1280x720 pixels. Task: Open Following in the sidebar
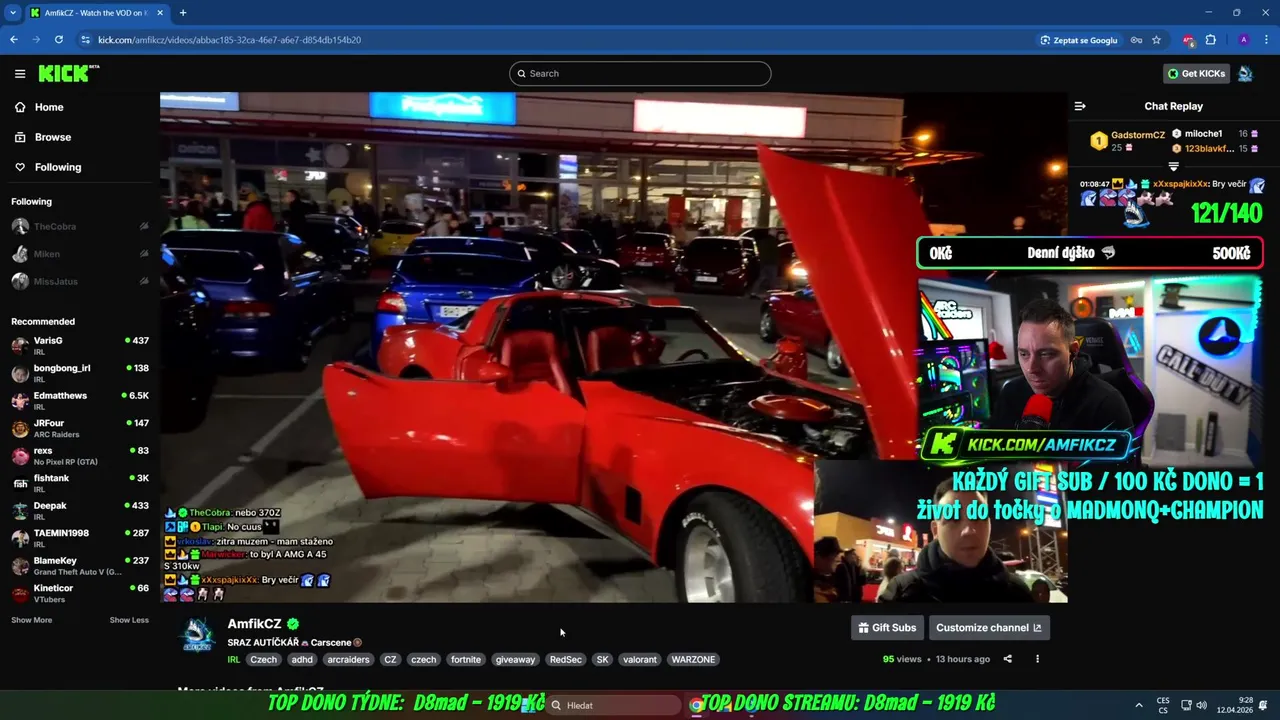[57, 167]
